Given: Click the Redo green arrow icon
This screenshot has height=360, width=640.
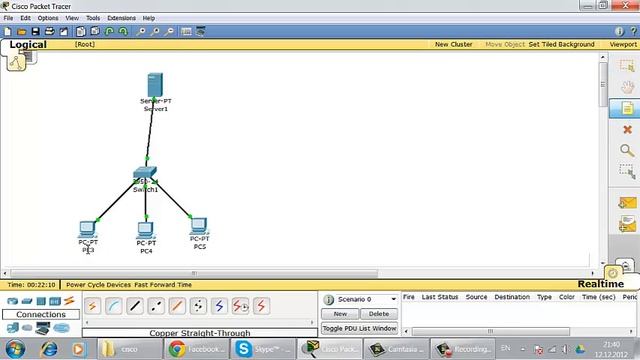Looking at the screenshot, I should pos(123,31).
